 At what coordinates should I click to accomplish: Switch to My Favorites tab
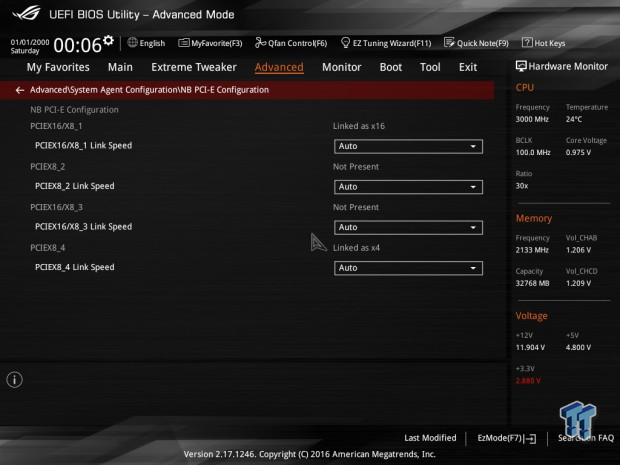click(x=58, y=67)
